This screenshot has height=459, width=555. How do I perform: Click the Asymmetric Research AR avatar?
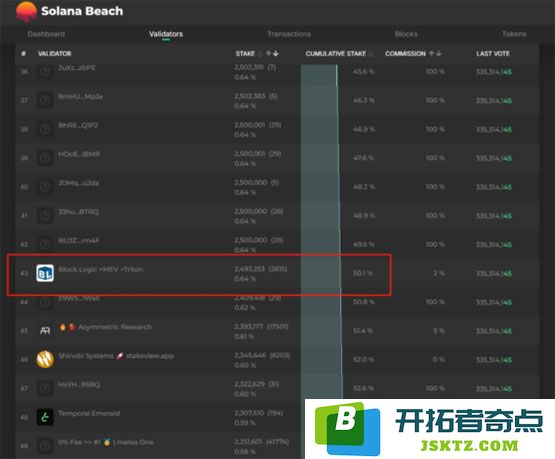[45, 331]
